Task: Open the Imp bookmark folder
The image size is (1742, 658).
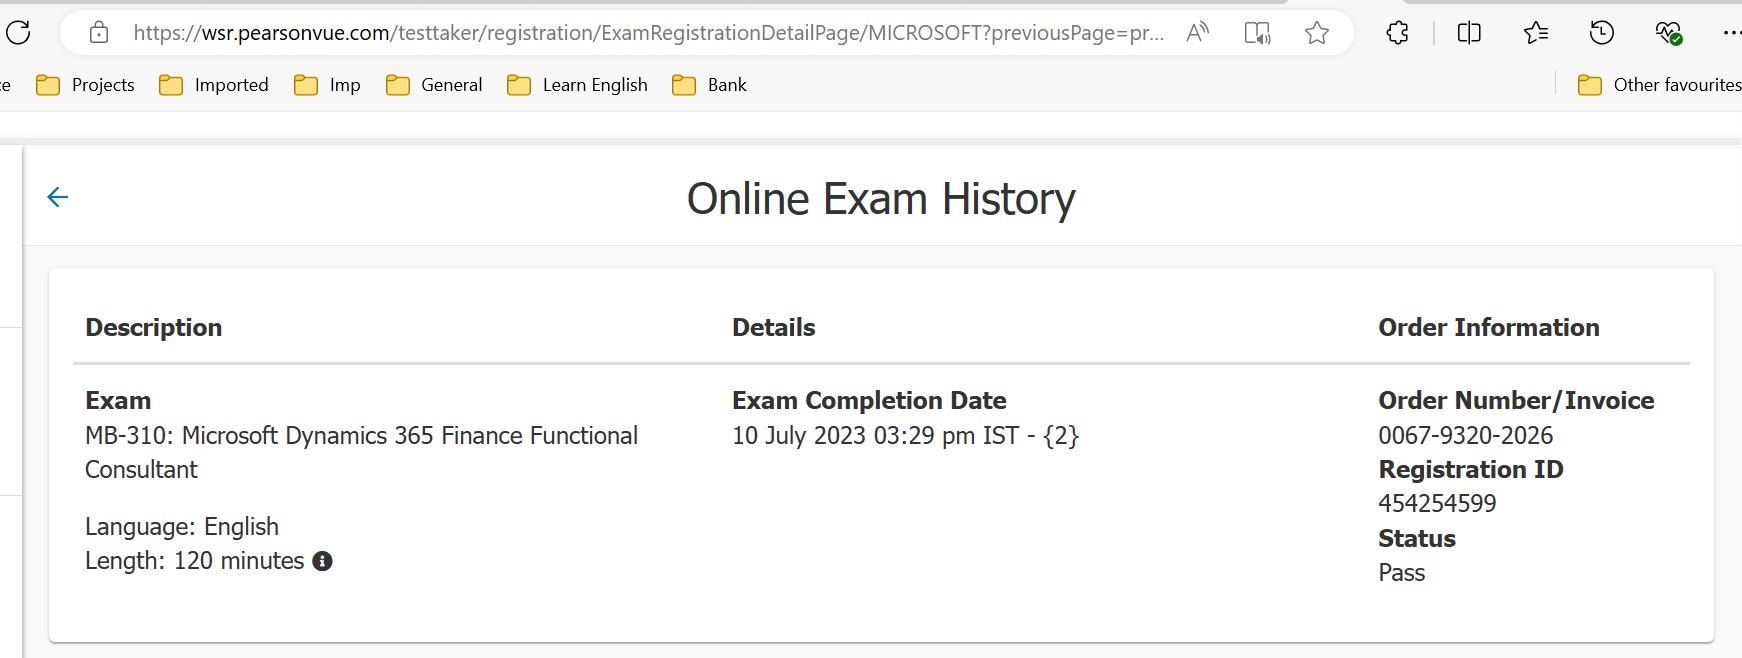Action: (327, 85)
